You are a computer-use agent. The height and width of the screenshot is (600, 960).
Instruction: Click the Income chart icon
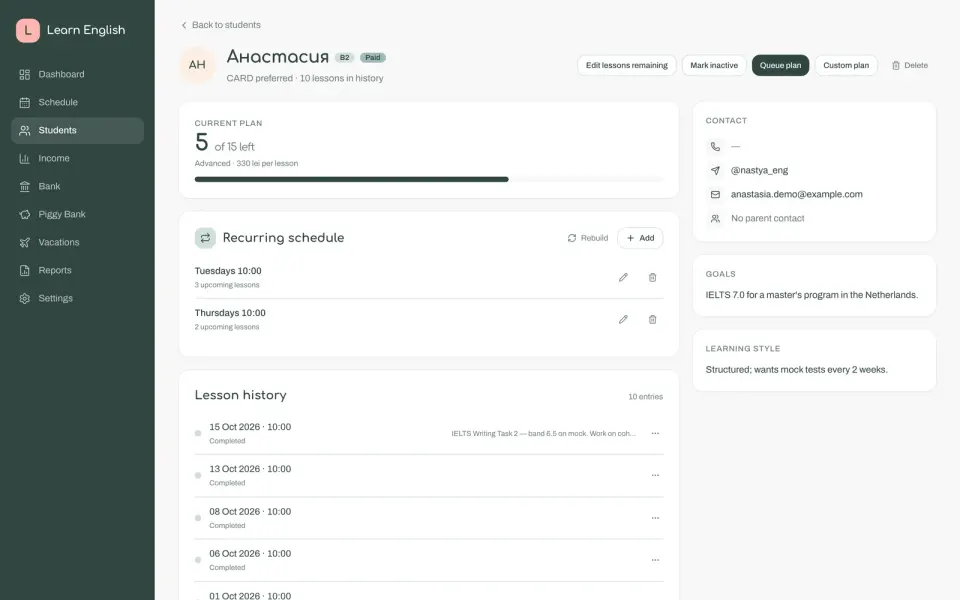[24, 159]
